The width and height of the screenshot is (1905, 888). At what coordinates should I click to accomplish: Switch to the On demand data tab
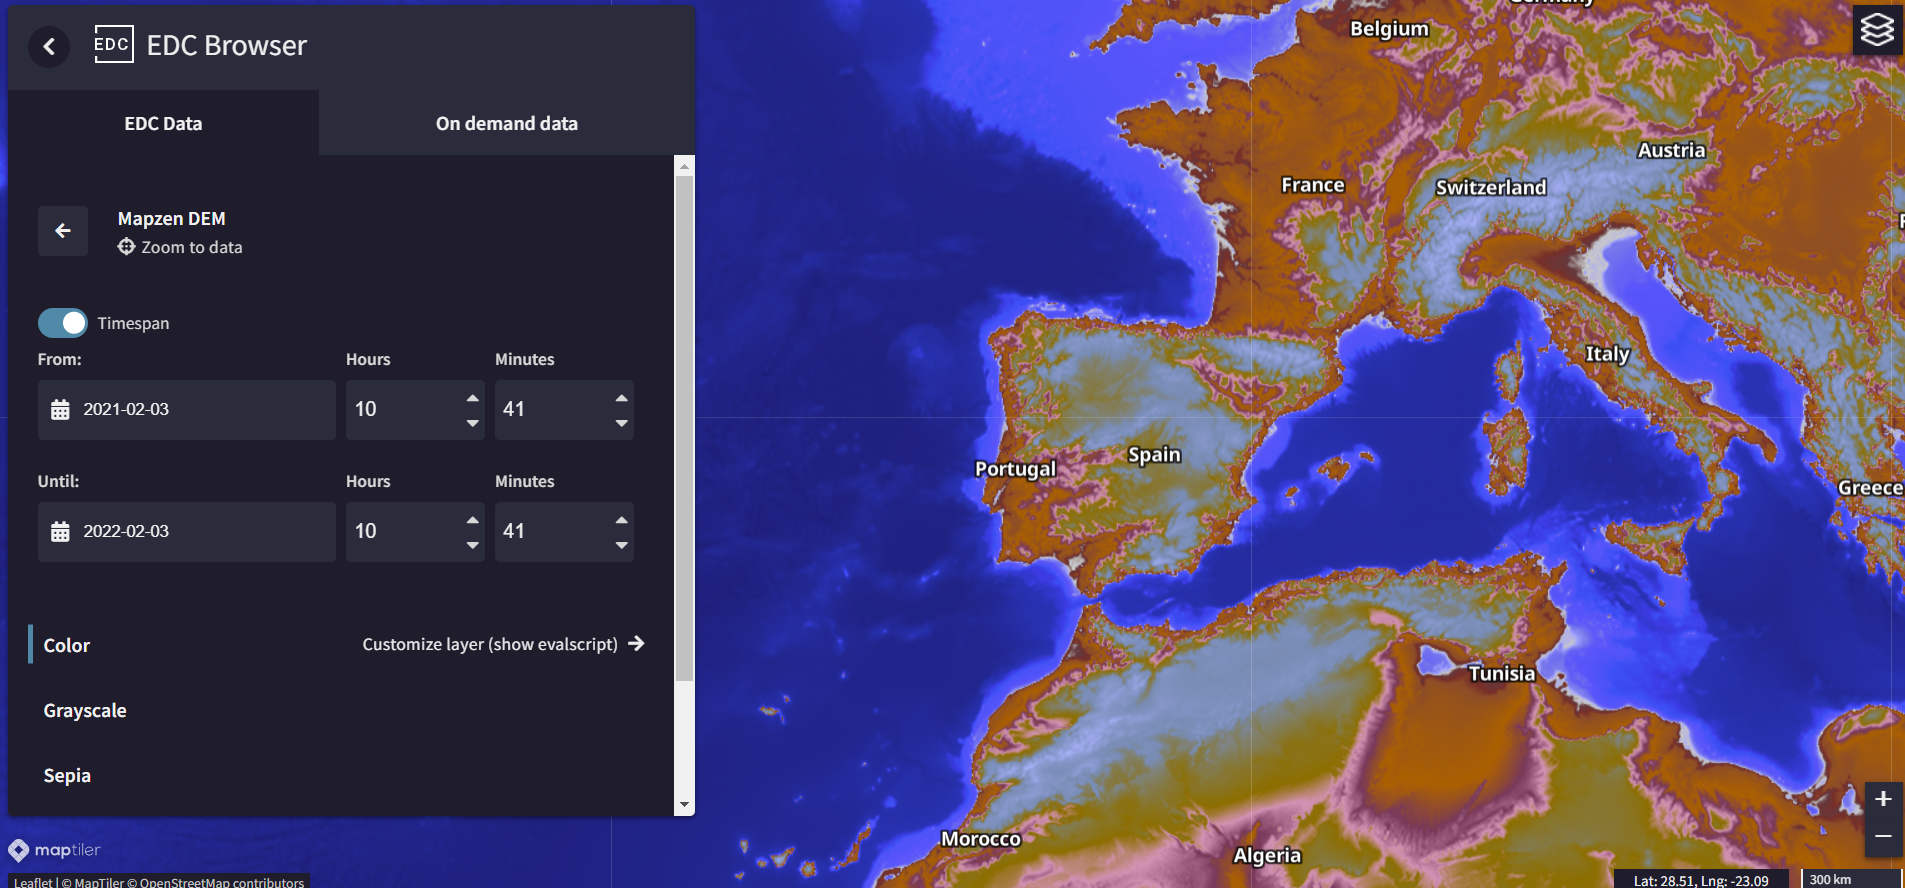click(506, 124)
